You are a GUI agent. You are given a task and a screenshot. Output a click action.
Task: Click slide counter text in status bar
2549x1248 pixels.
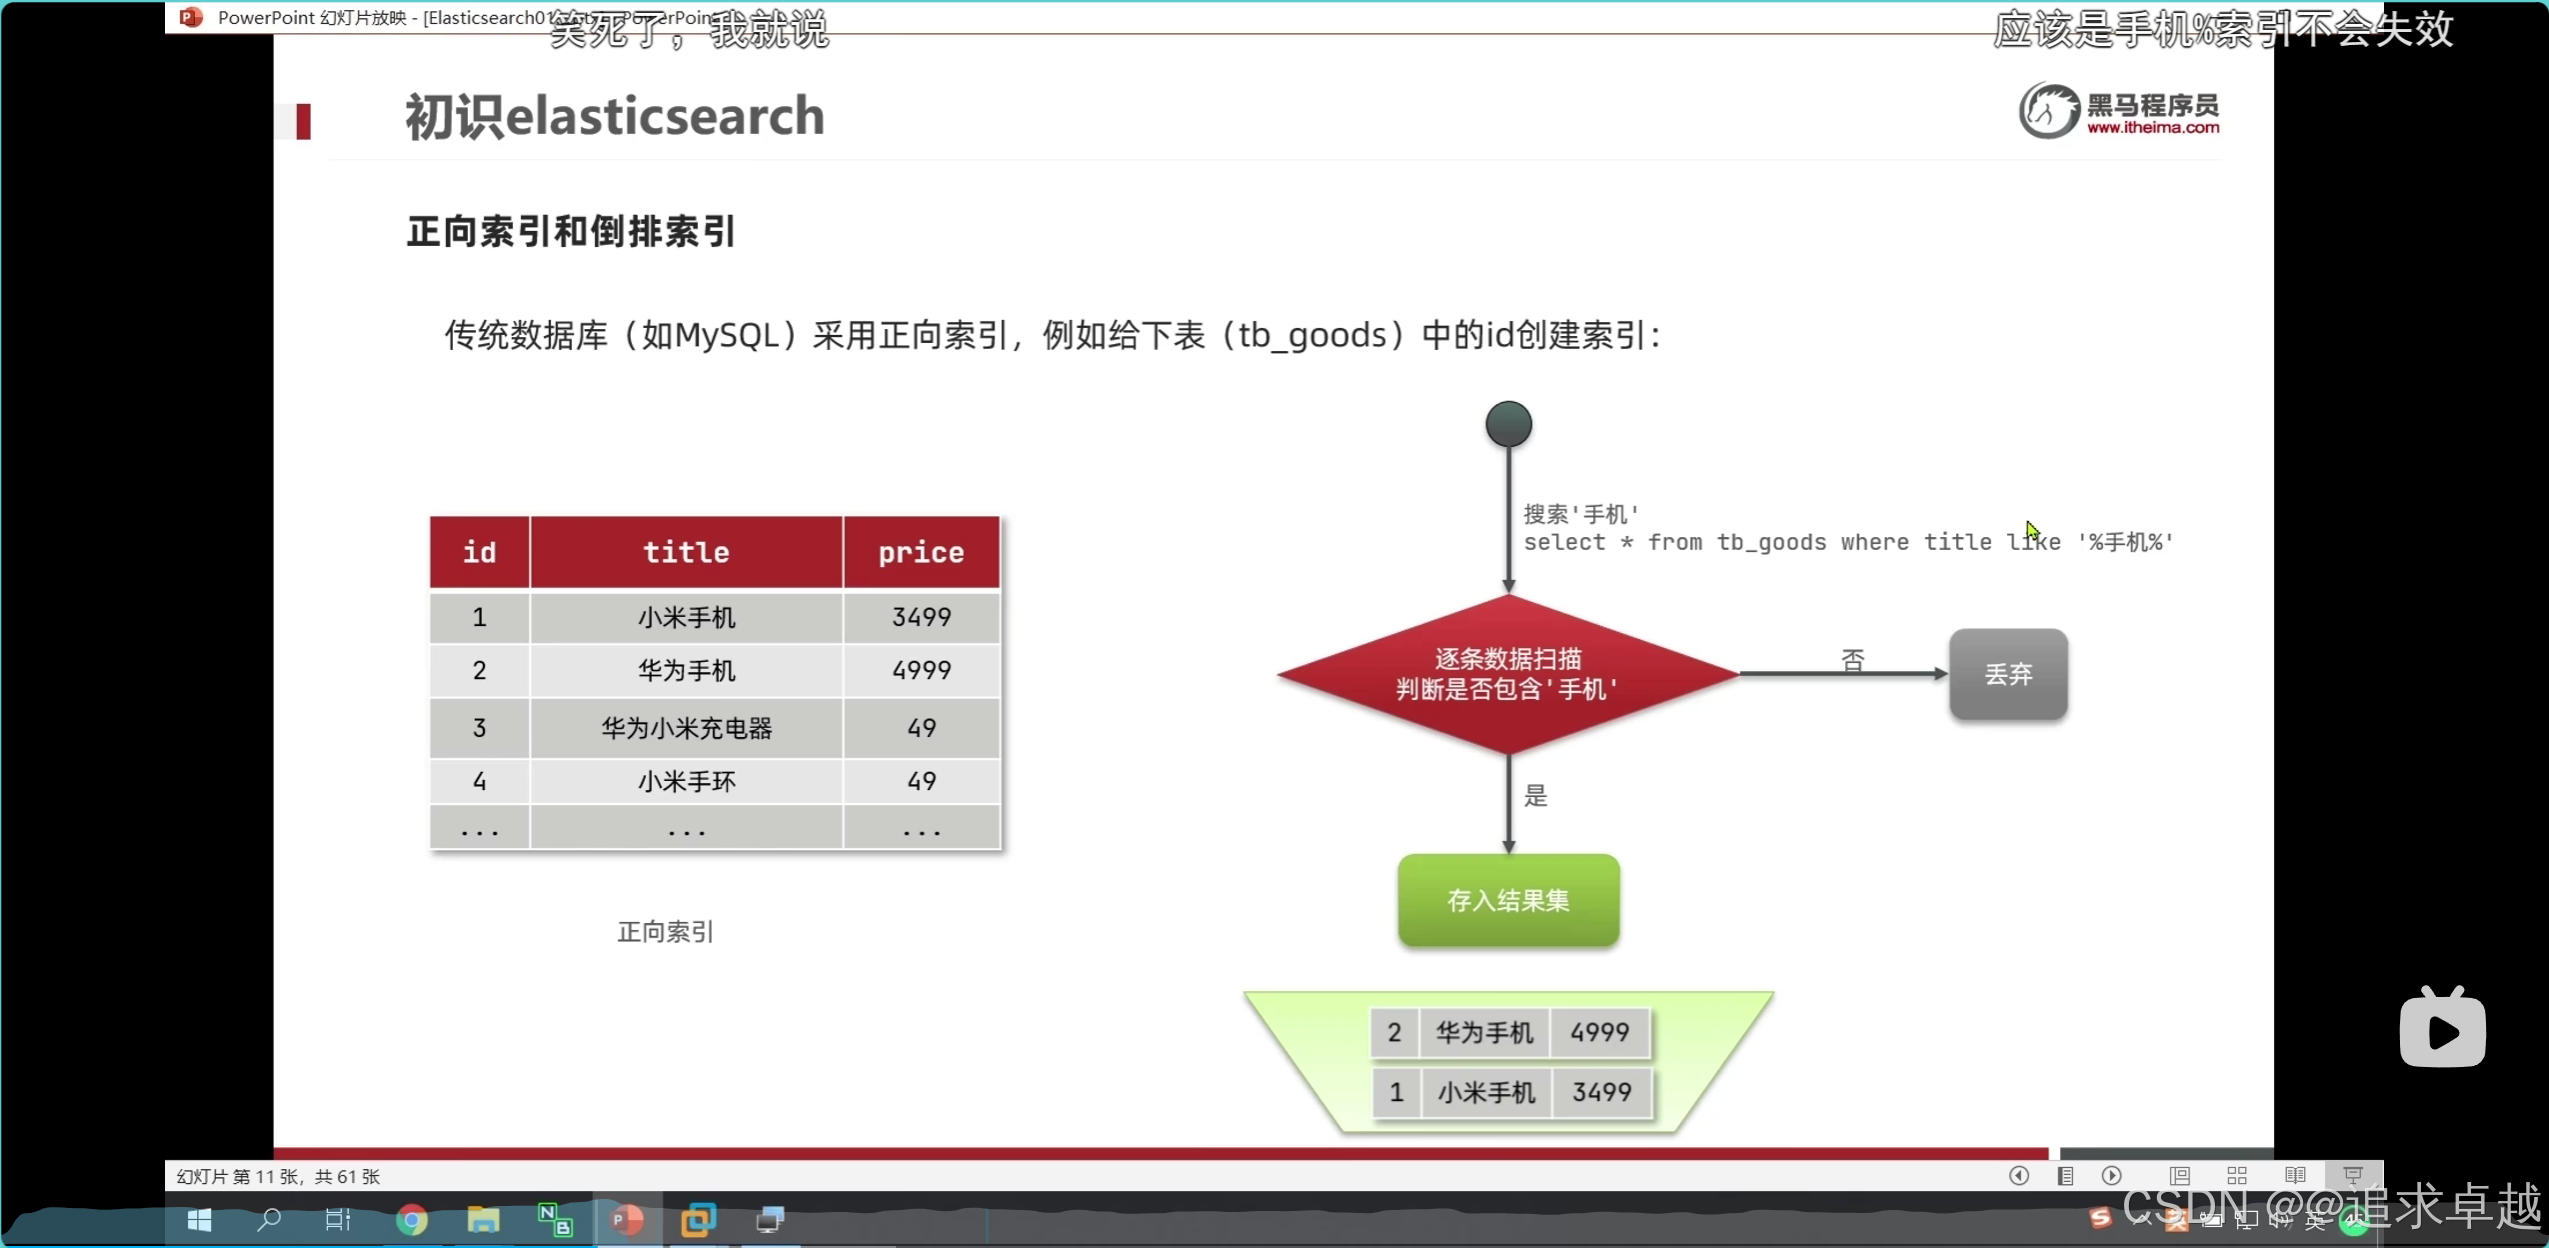coord(278,1177)
